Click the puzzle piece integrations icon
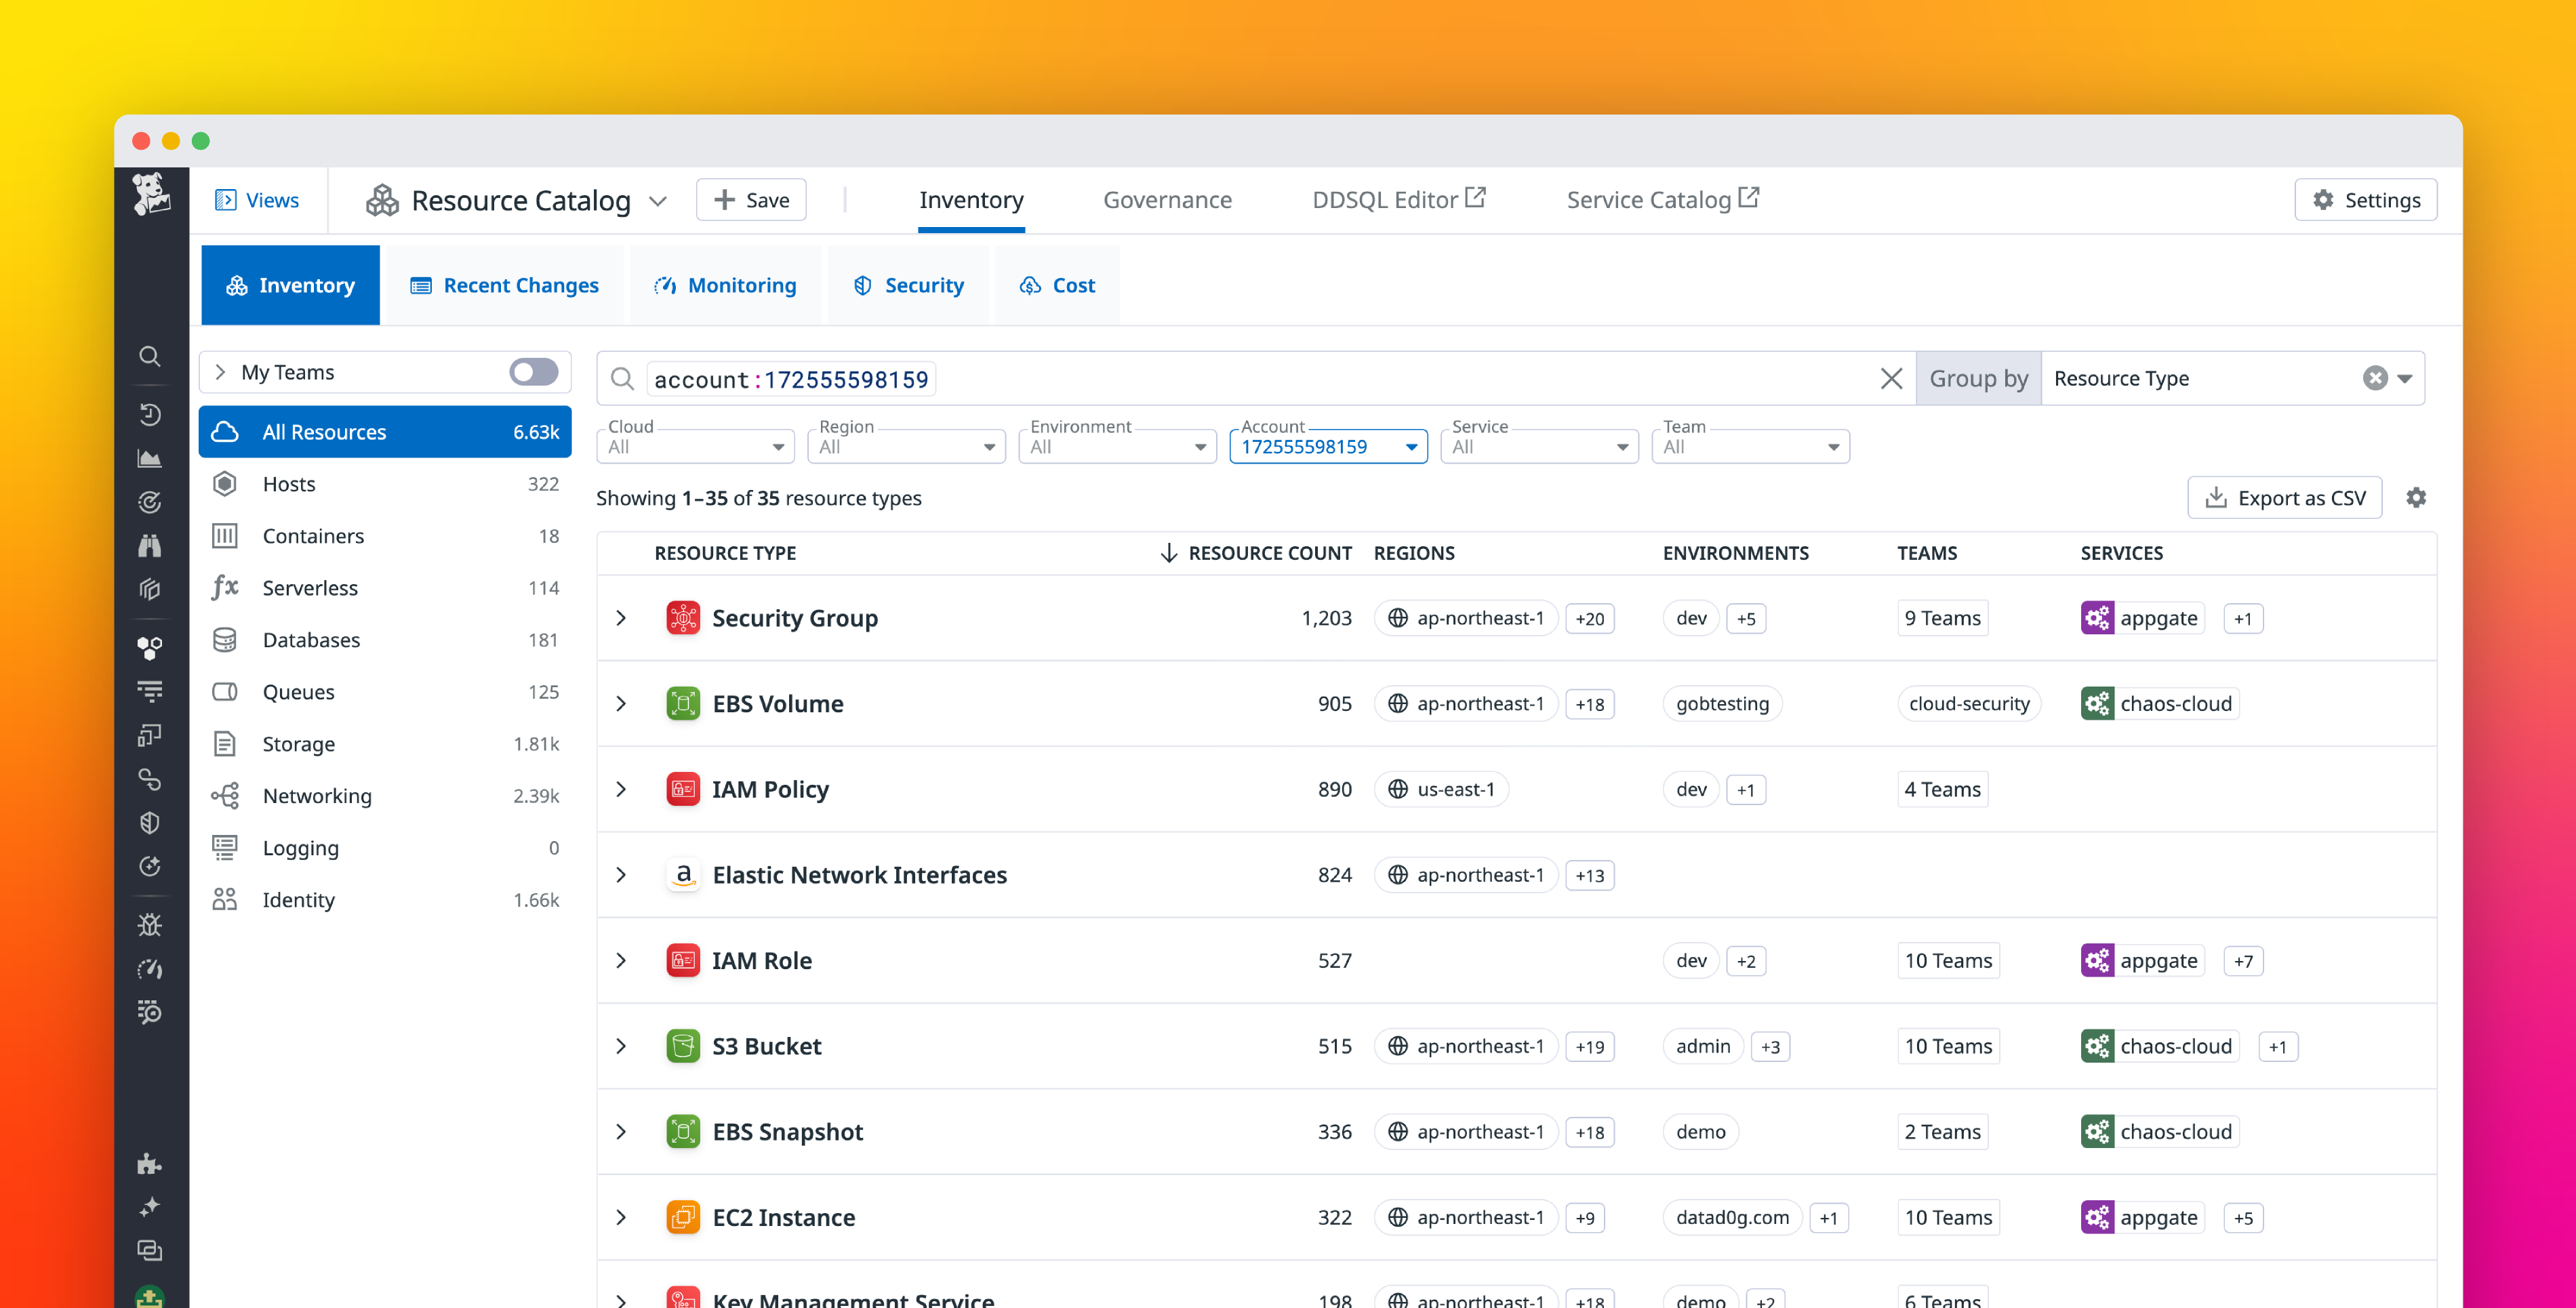 (x=150, y=1164)
